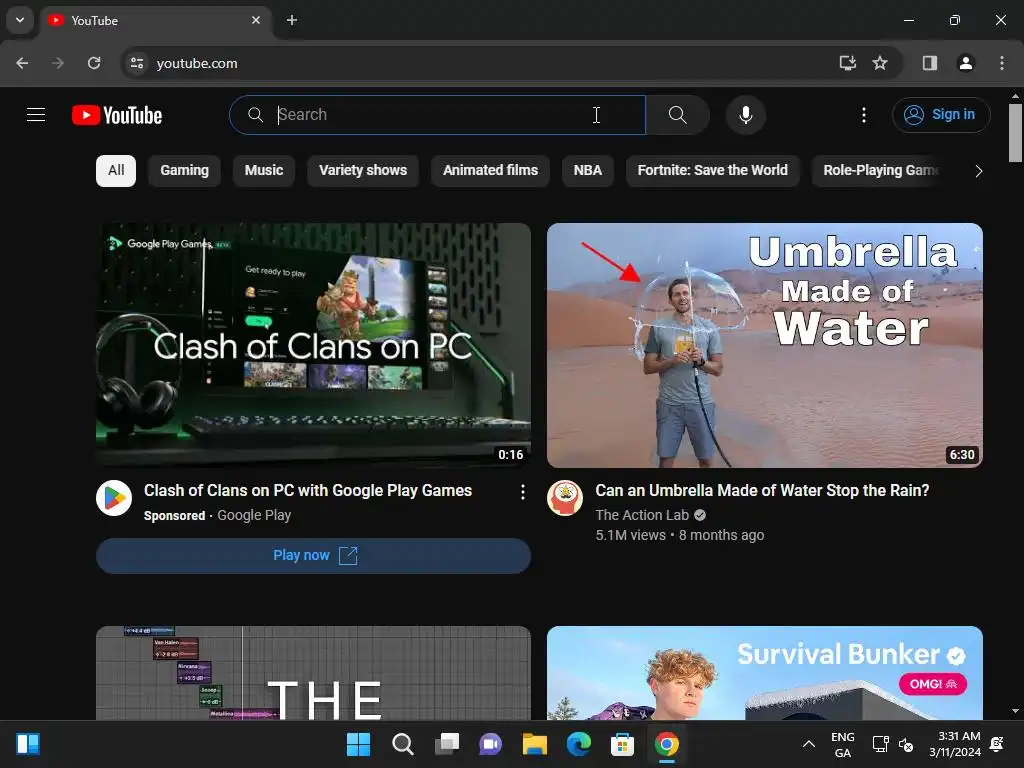Image resolution: width=1024 pixels, height=768 pixels.
Task: Open Microsoft Edge from taskbar
Action: pyautogui.click(x=579, y=744)
